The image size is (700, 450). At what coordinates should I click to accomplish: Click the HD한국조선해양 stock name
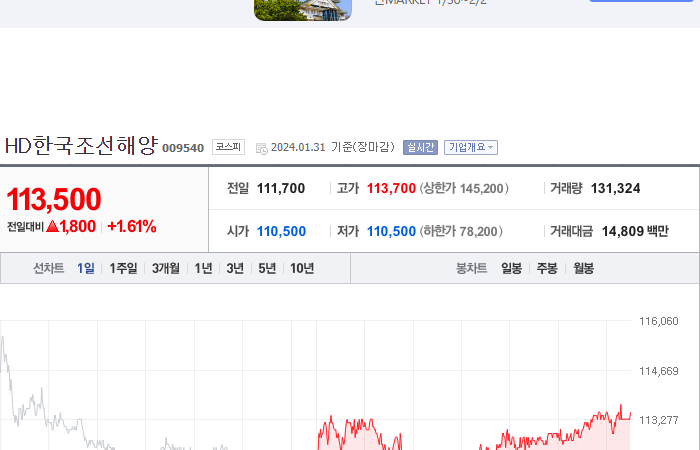(82, 146)
